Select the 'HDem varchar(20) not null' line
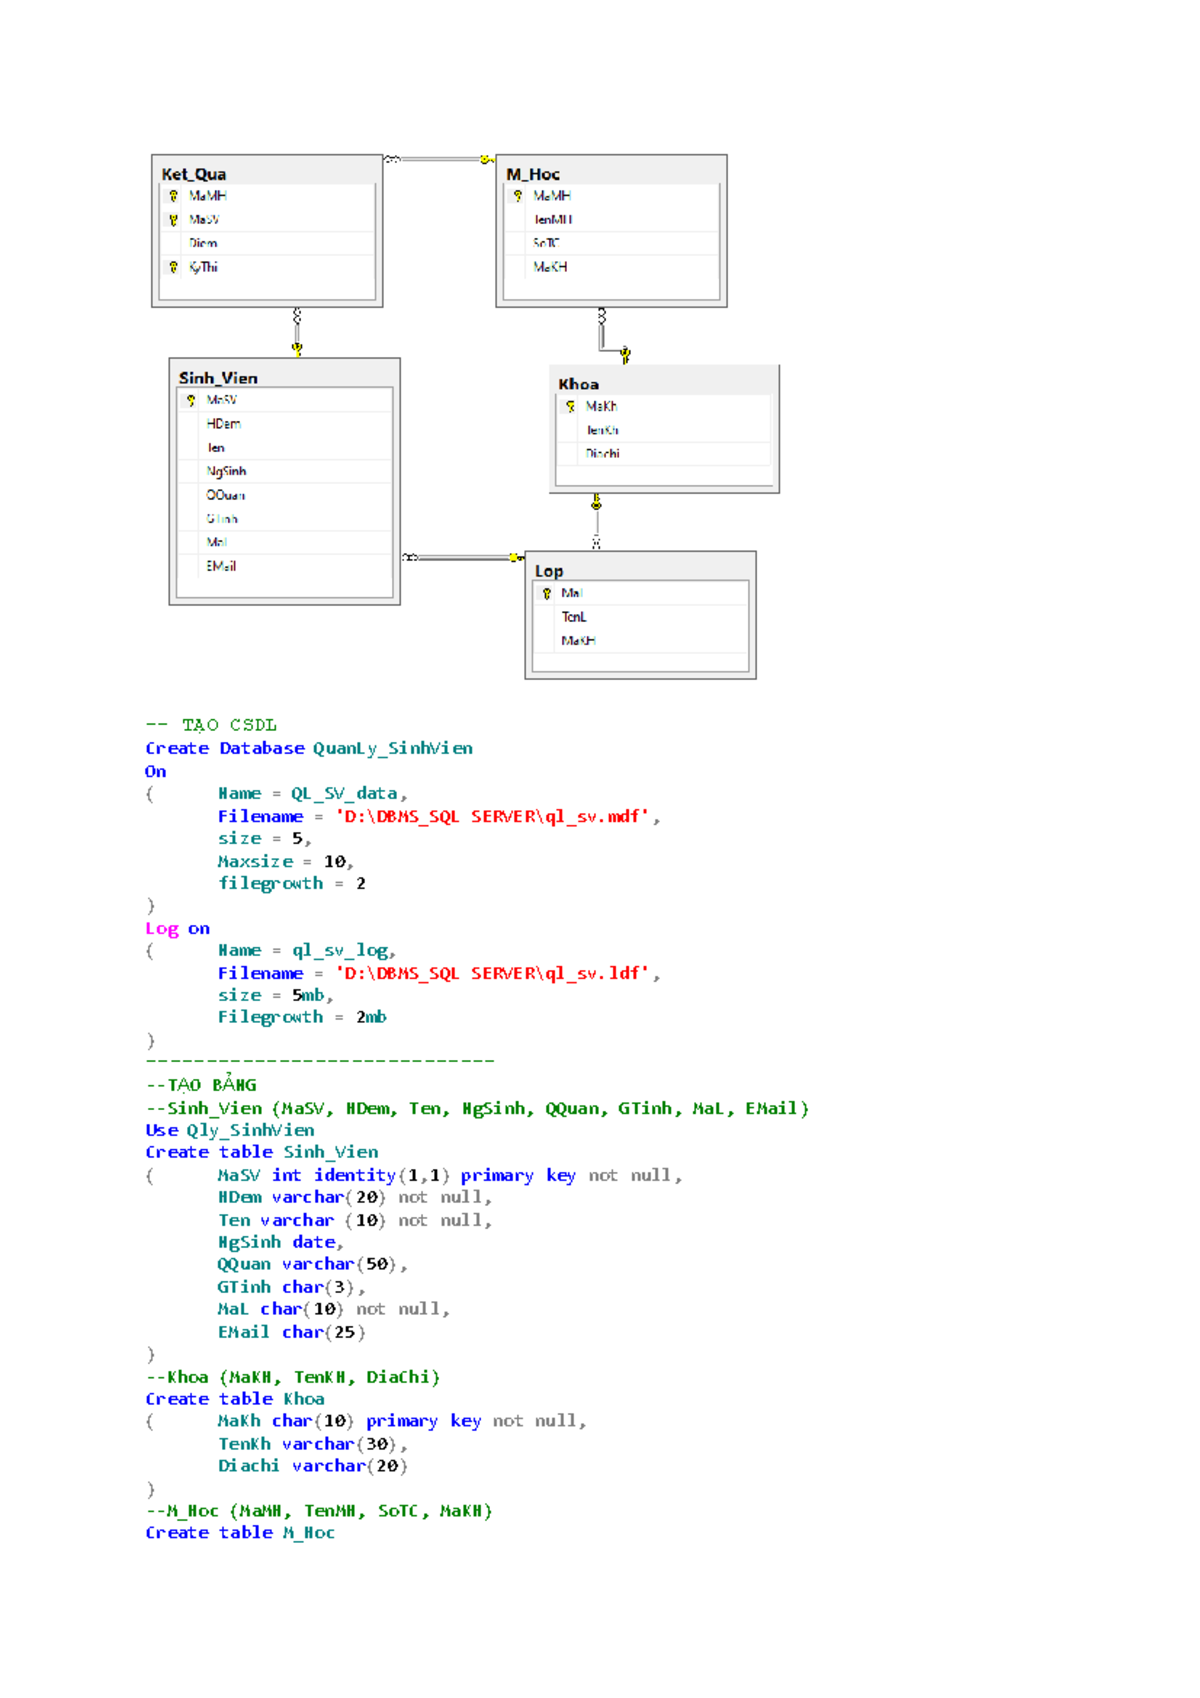The width and height of the screenshot is (1200, 1698). pyautogui.click(x=355, y=1197)
